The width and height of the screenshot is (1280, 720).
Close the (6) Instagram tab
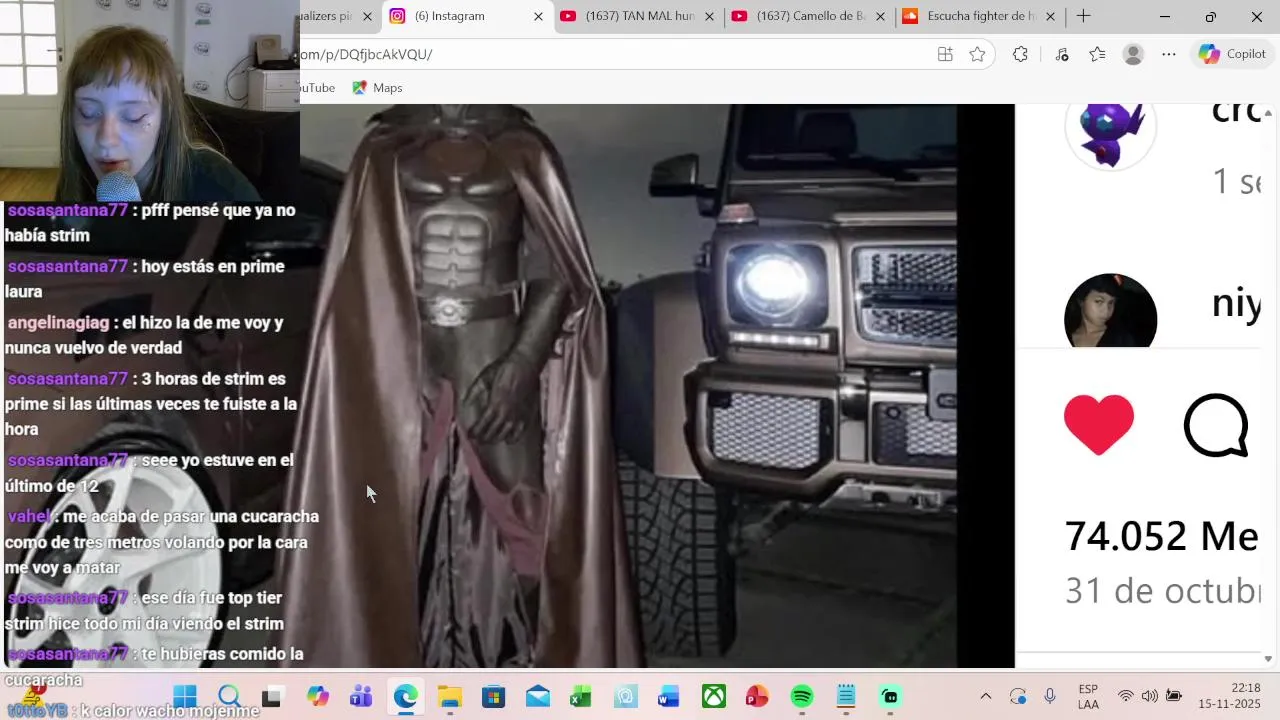(x=538, y=16)
